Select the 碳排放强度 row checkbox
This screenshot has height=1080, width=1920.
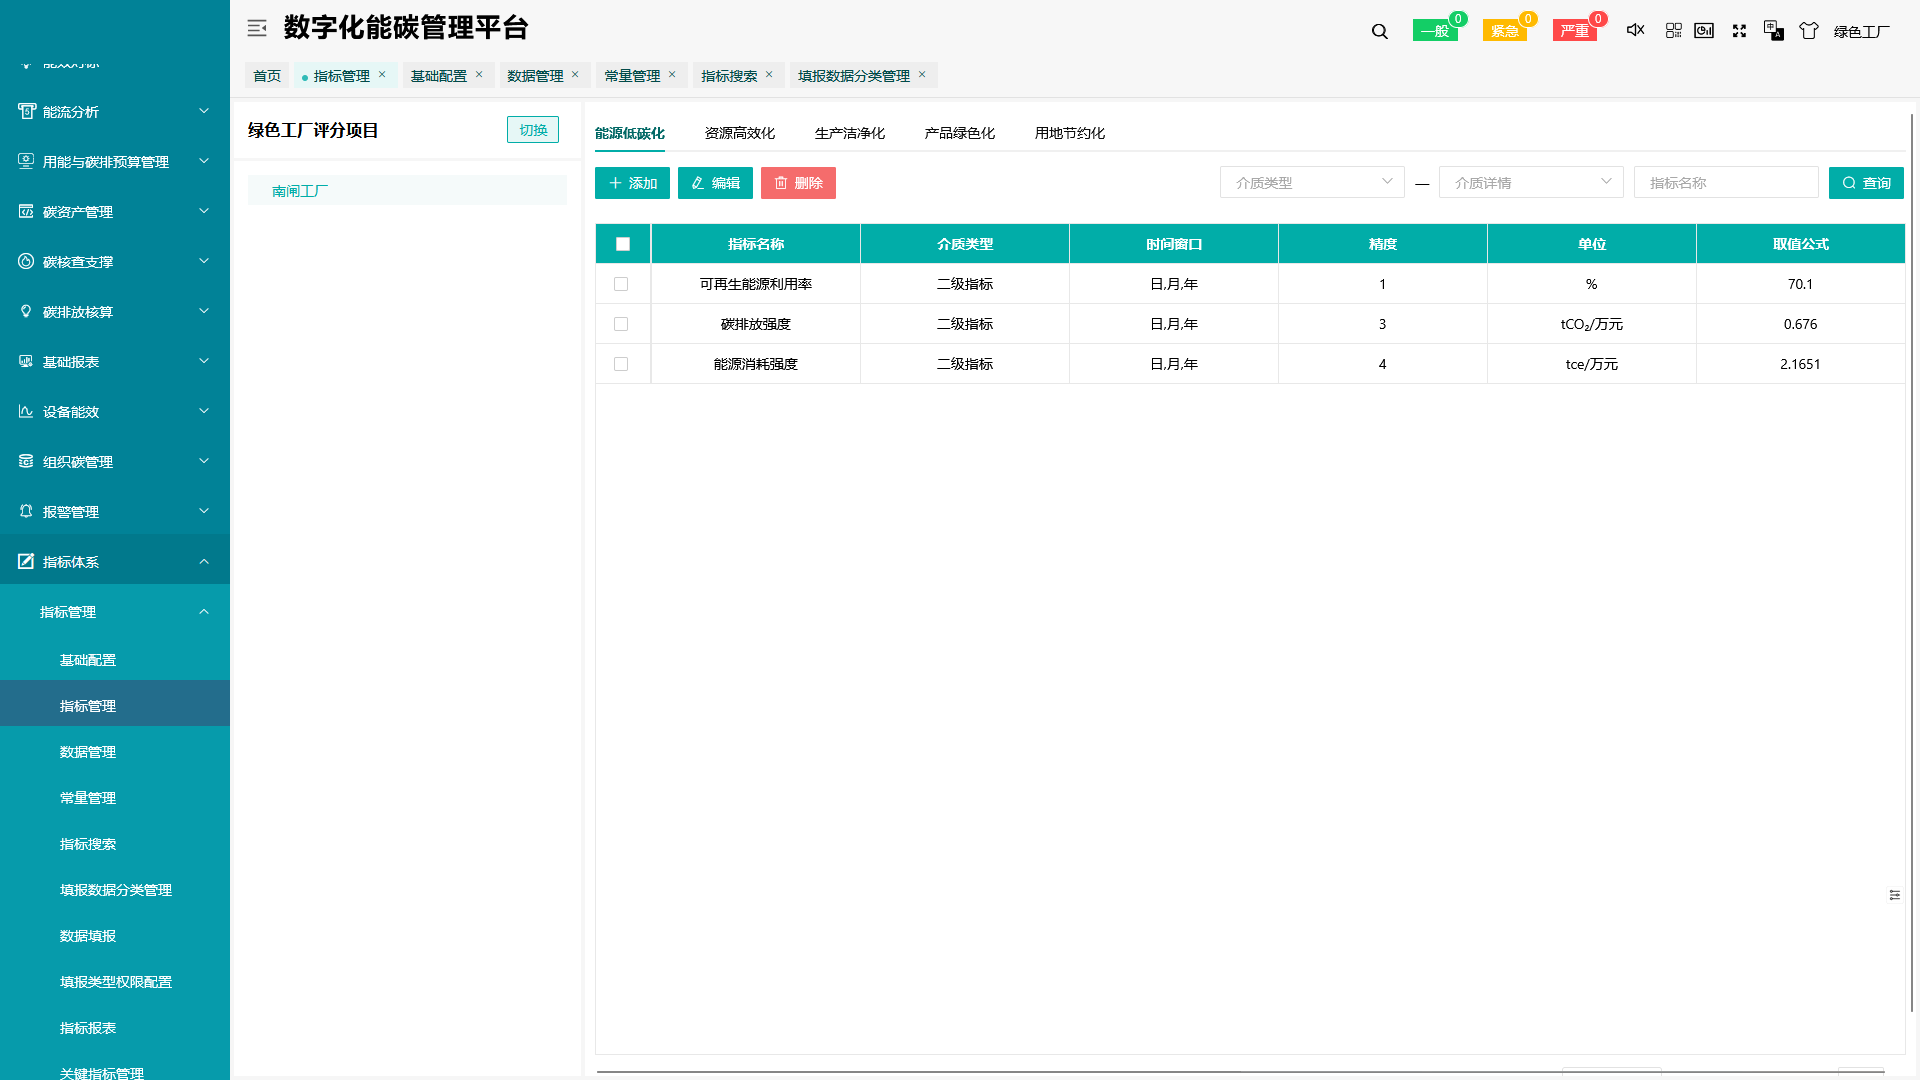point(622,324)
